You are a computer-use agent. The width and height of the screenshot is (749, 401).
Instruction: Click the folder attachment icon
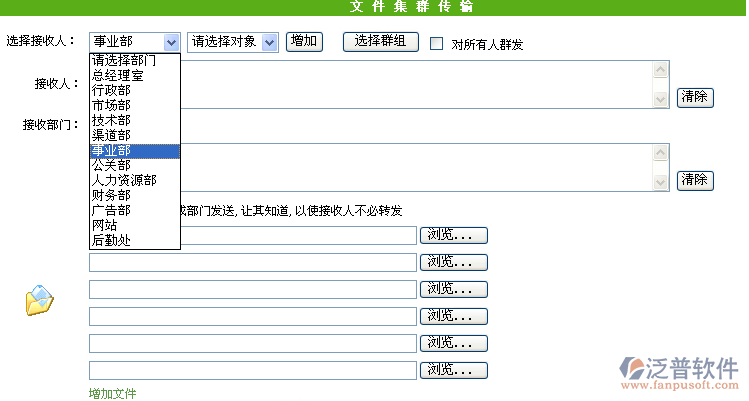click(40, 300)
